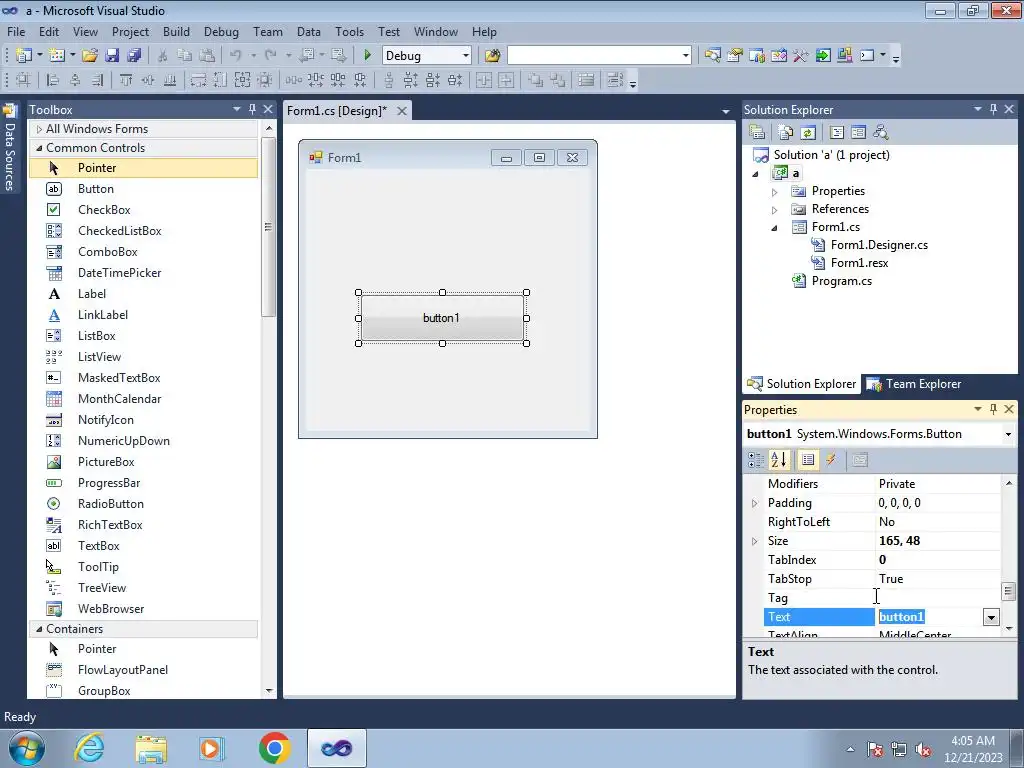Open the Data Sources side tab
This screenshot has width=1024, height=768.
(x=10, y=148)
